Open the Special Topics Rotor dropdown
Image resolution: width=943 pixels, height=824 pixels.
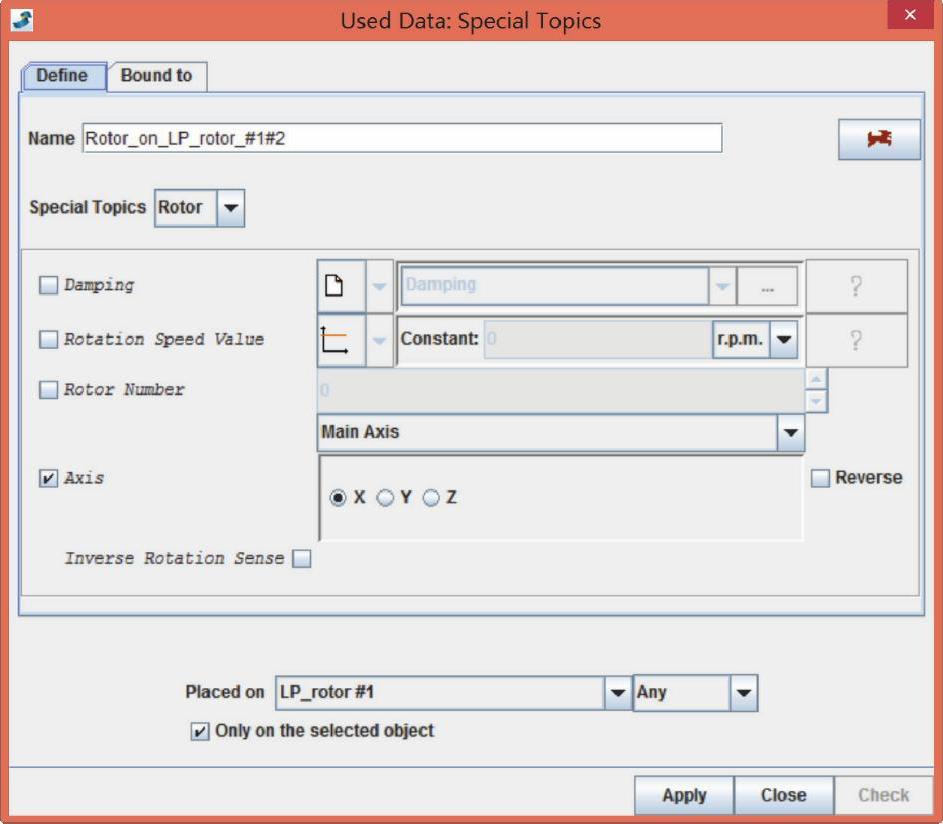pyautogui.click(x=230, y=208)
